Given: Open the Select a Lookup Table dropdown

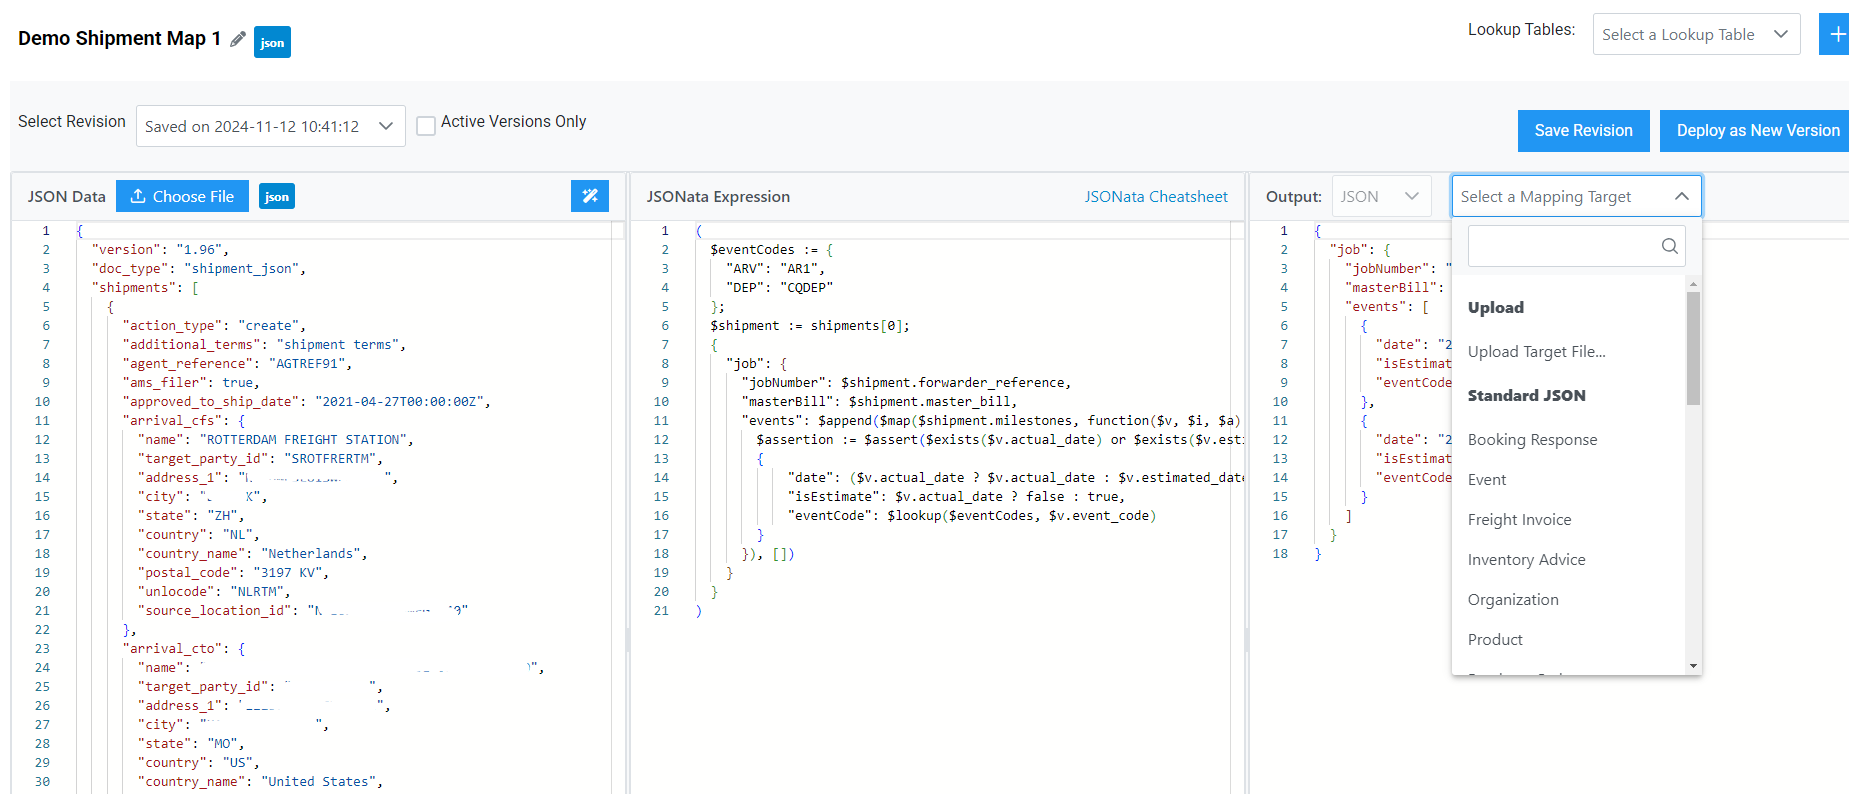Looking at the screenshot, I should click(1696, 34).
